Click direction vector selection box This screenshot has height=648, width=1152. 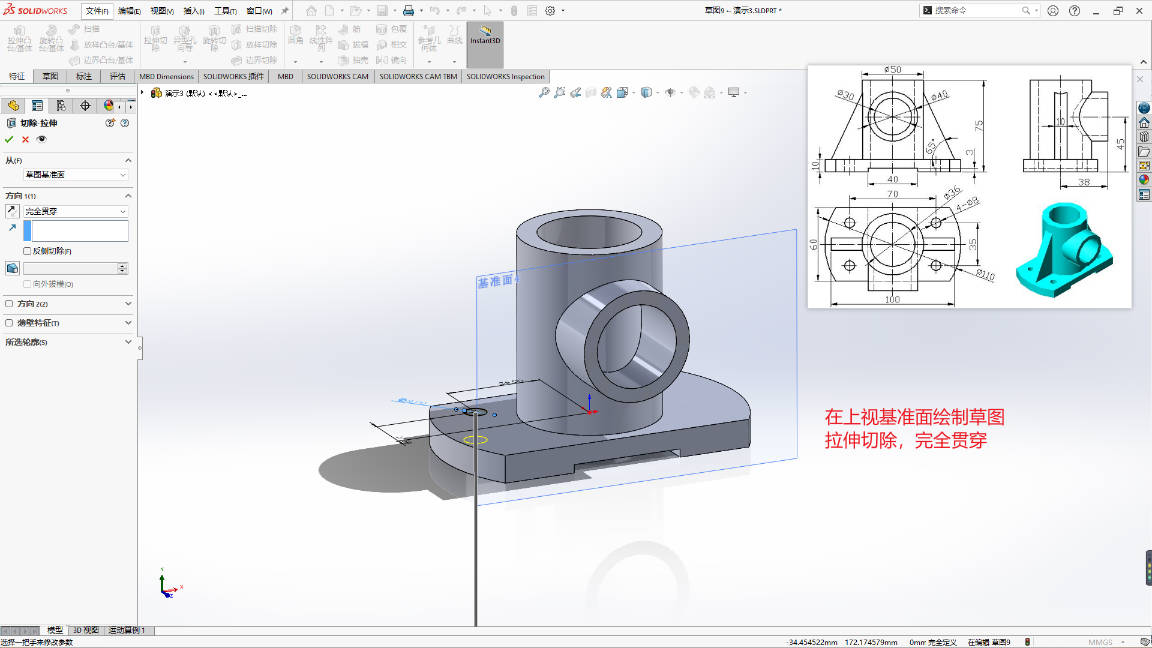coord(80,231)
